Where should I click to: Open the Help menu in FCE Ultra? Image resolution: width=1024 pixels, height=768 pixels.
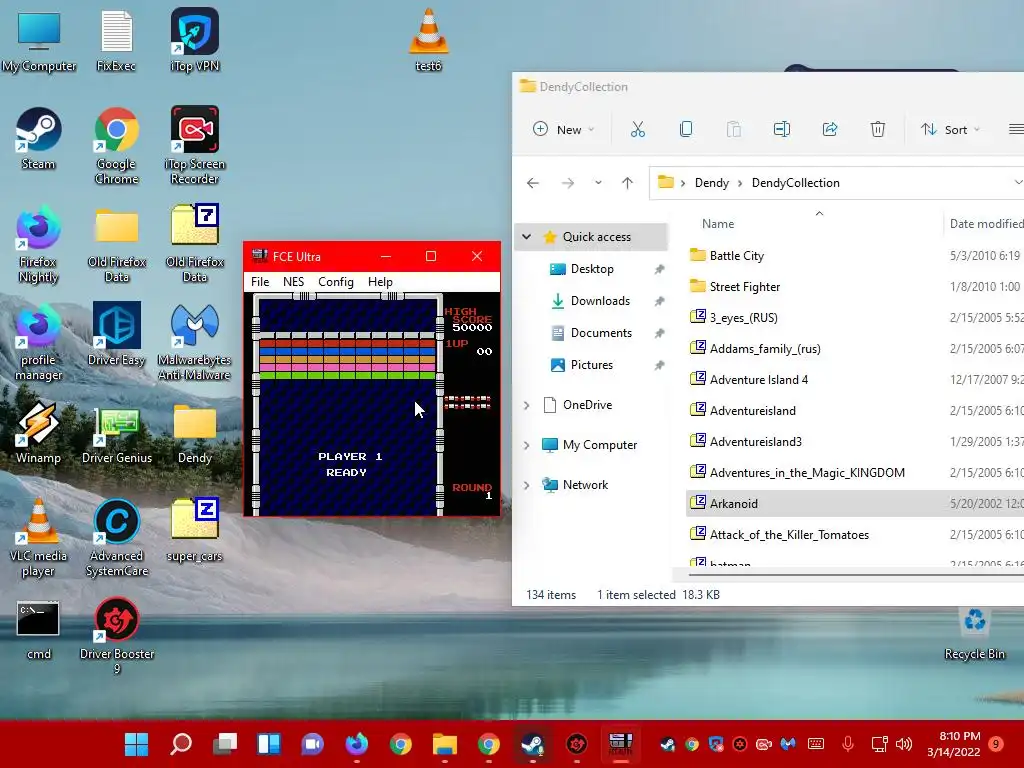[380, 281]
